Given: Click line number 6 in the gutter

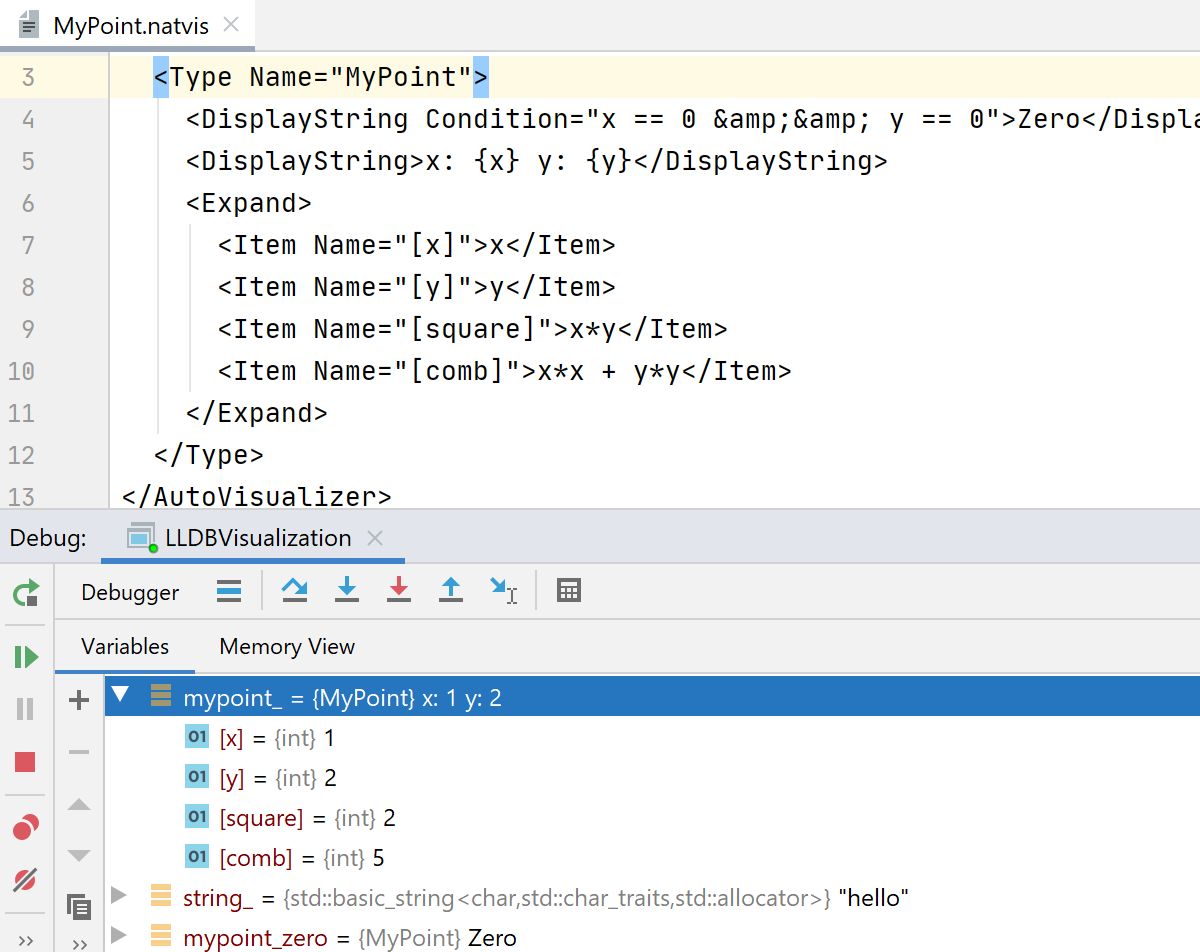Looking at the screenshot, I should [x=27, y=203].
